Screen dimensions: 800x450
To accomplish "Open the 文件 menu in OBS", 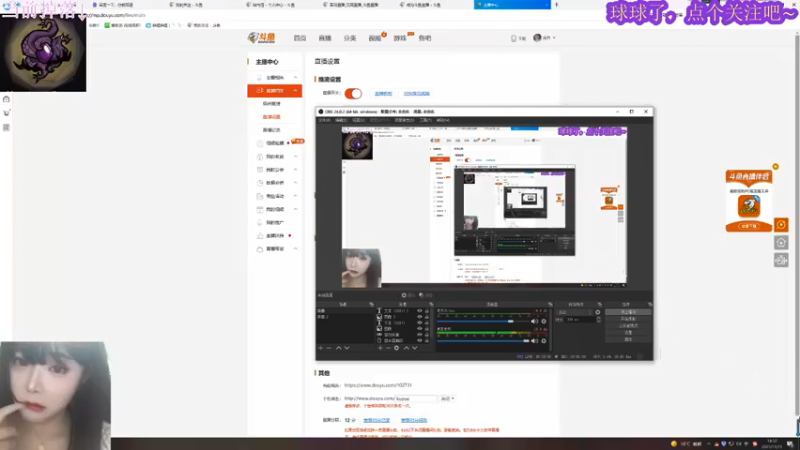I will pyautogui.click(x=324, y=120).
